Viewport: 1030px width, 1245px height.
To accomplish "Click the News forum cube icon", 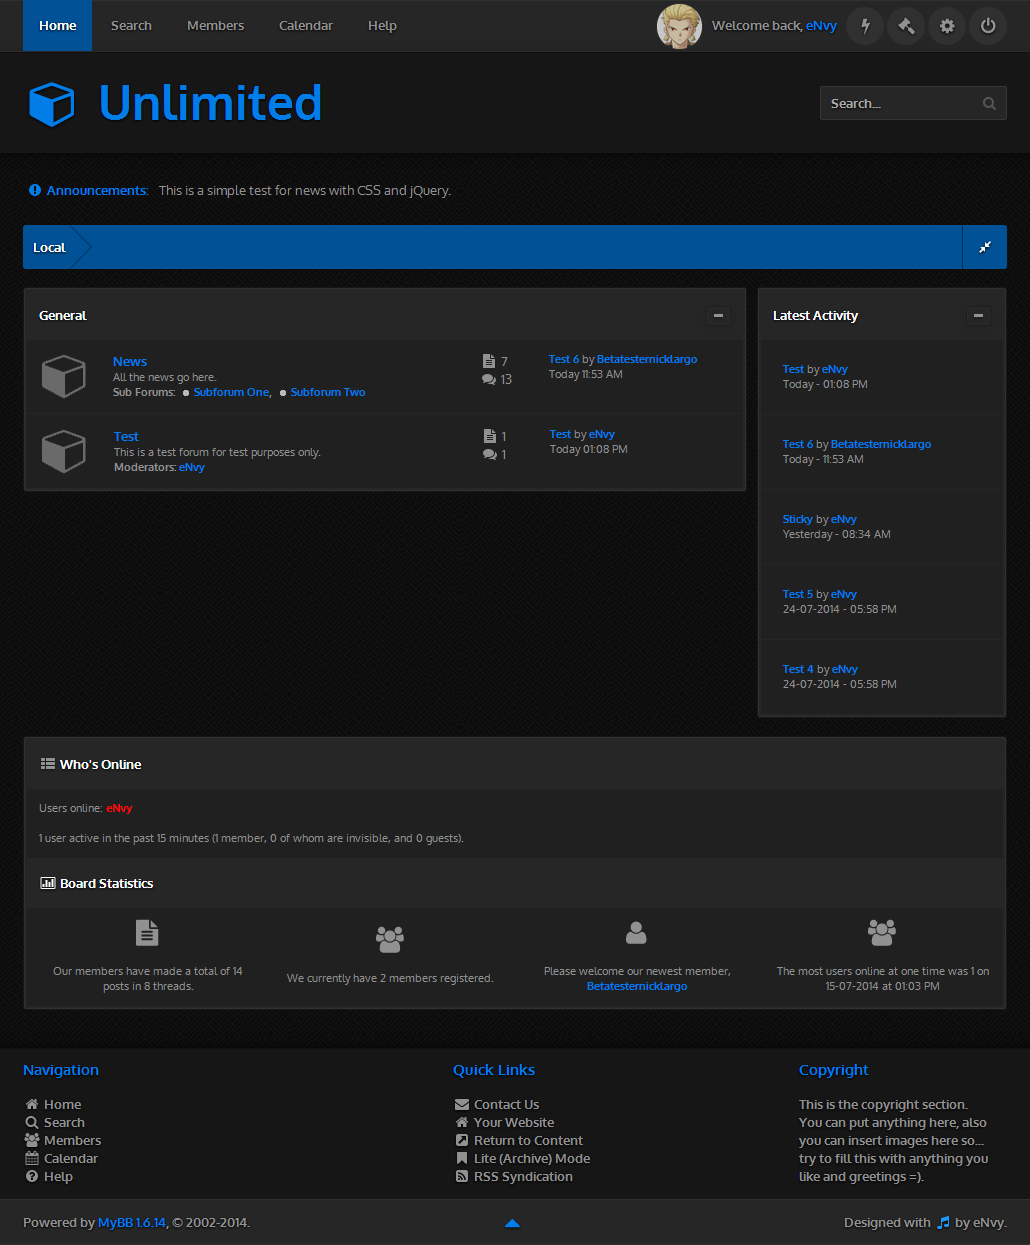I will point(63,376).
